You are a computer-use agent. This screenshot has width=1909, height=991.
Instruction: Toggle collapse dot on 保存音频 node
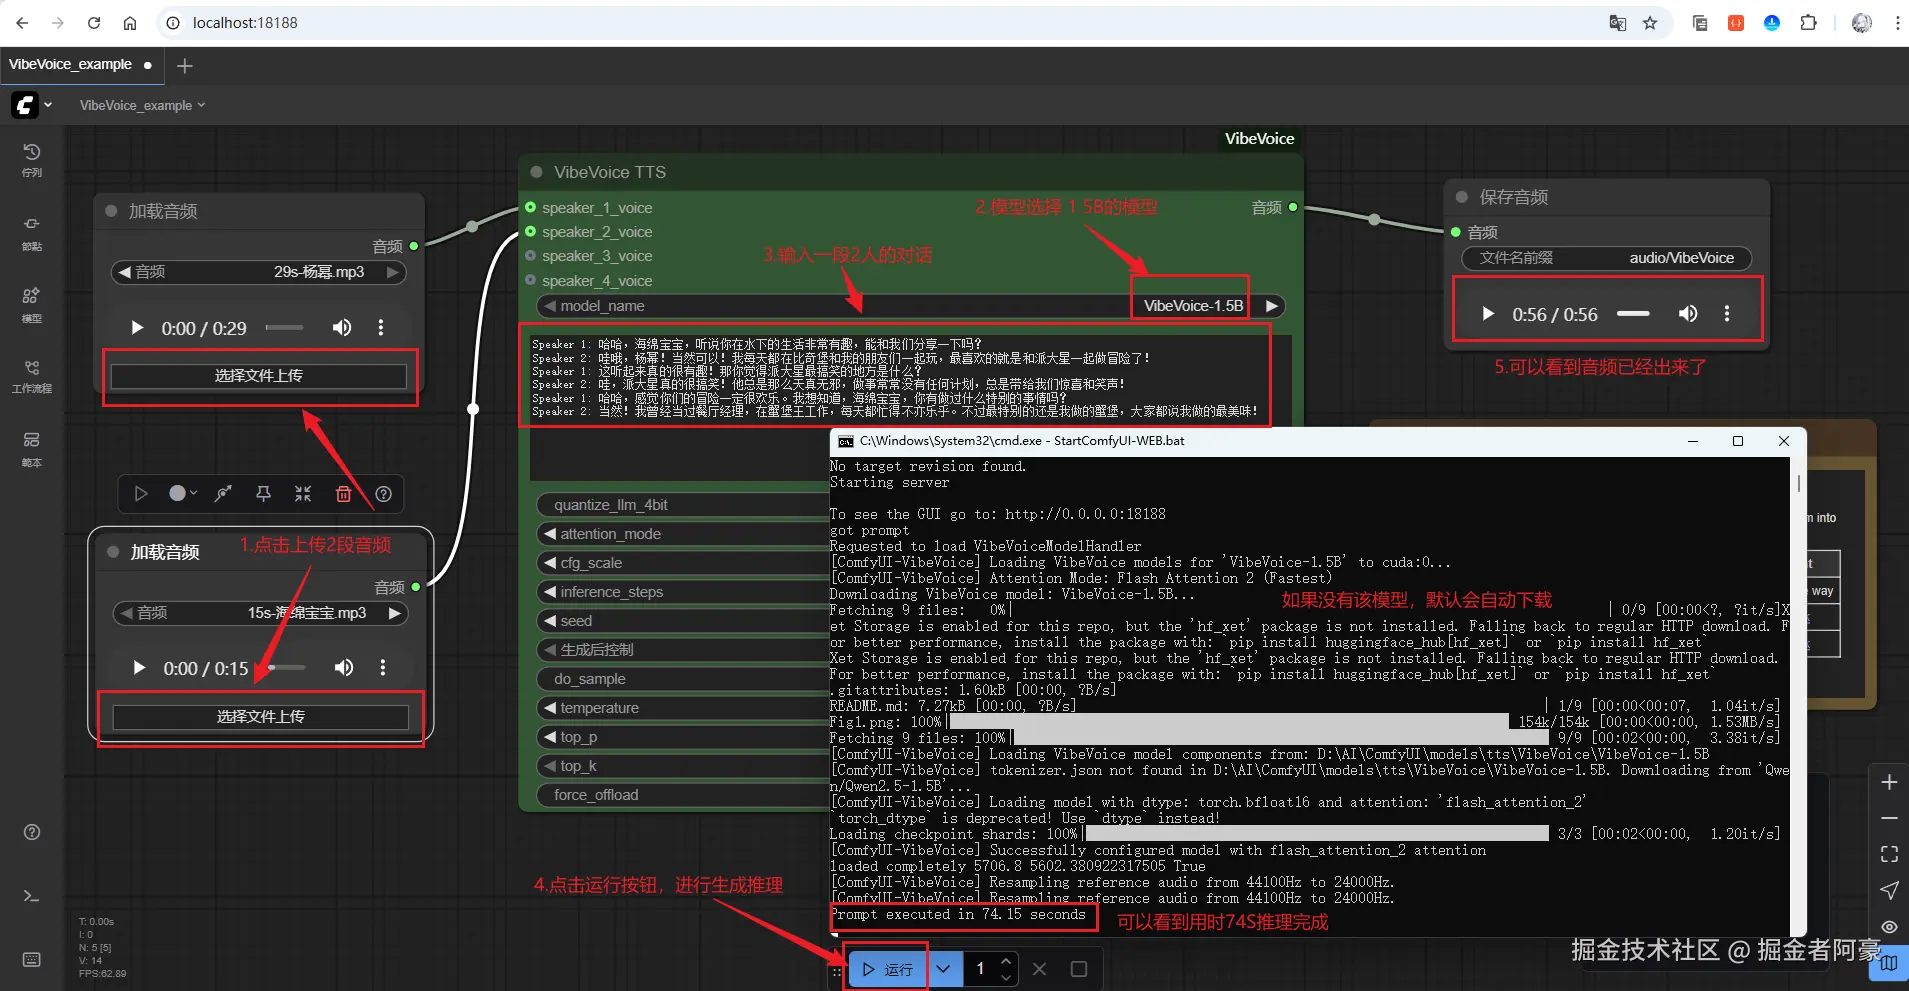coord(1462,197)
